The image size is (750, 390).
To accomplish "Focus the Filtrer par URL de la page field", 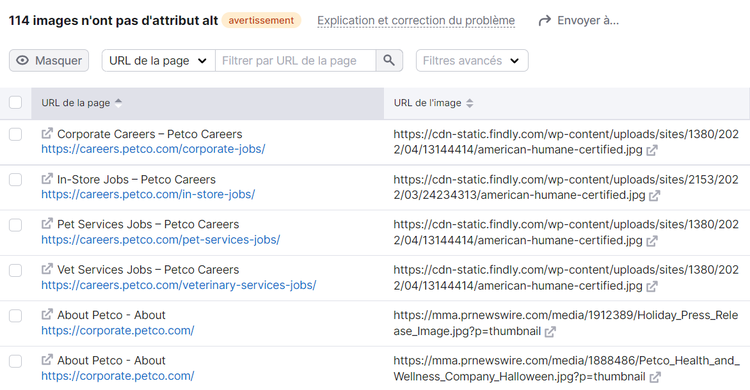I will pyautogui.click(x=296, y=60).
